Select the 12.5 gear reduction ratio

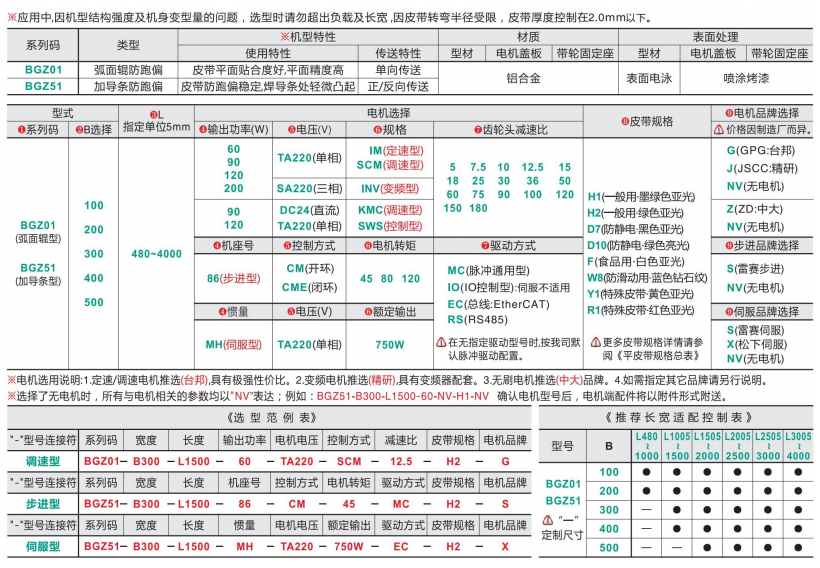[x=532, y=167]
